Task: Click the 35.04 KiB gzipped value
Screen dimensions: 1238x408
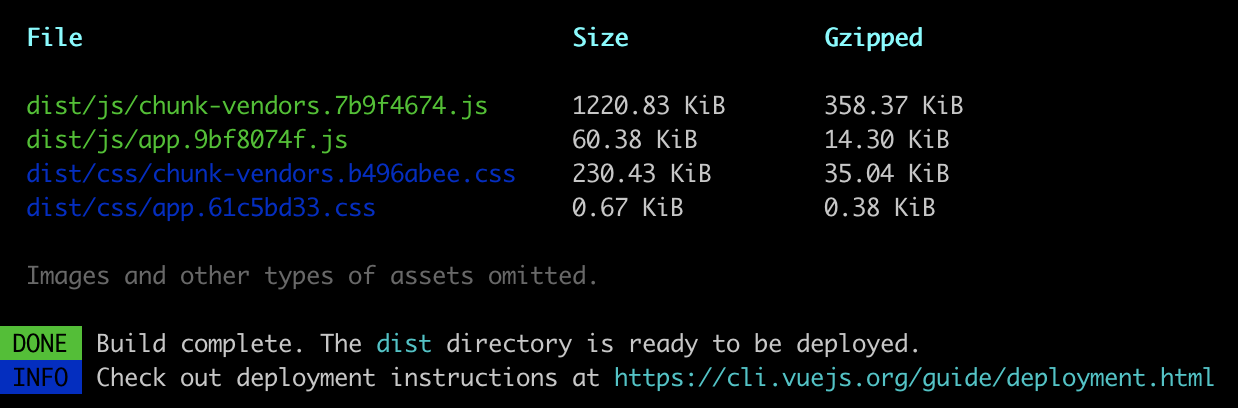Action: (x=886, y=173)
